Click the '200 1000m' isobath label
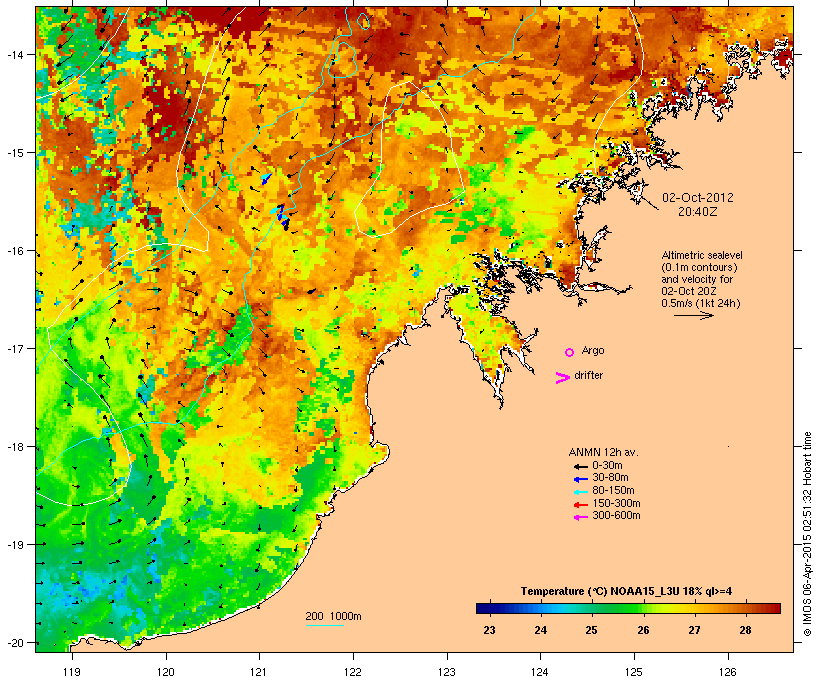The height and width of the screenshot is (680, 820). click(x=333, y=616)
